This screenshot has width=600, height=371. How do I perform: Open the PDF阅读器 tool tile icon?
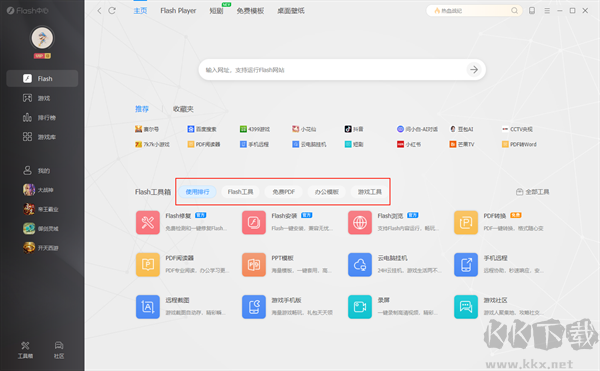(148, 264)
